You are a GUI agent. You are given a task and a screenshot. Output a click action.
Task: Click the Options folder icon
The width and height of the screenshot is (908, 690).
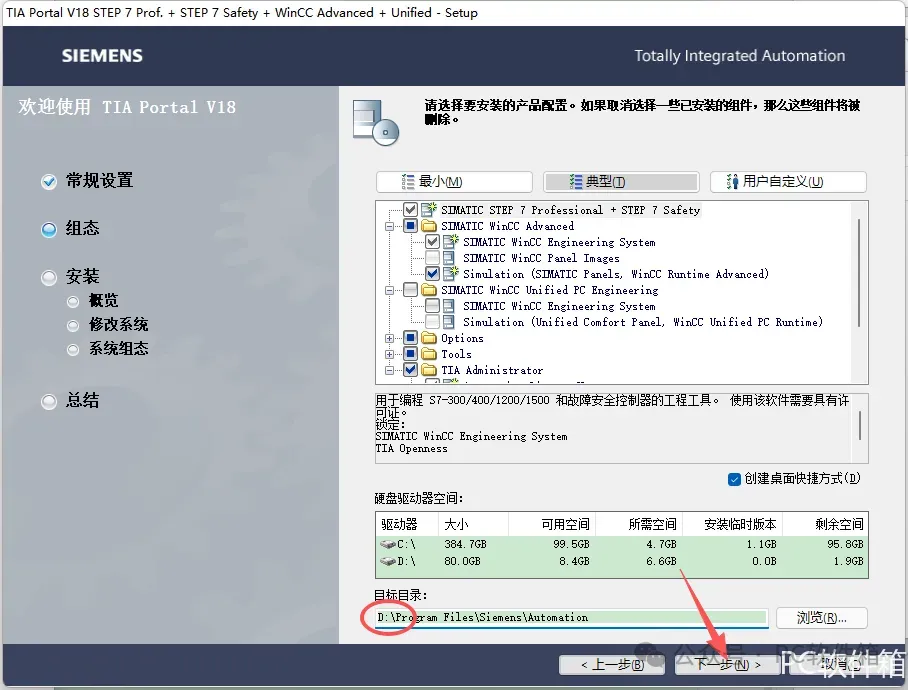(x=429, y=337)
